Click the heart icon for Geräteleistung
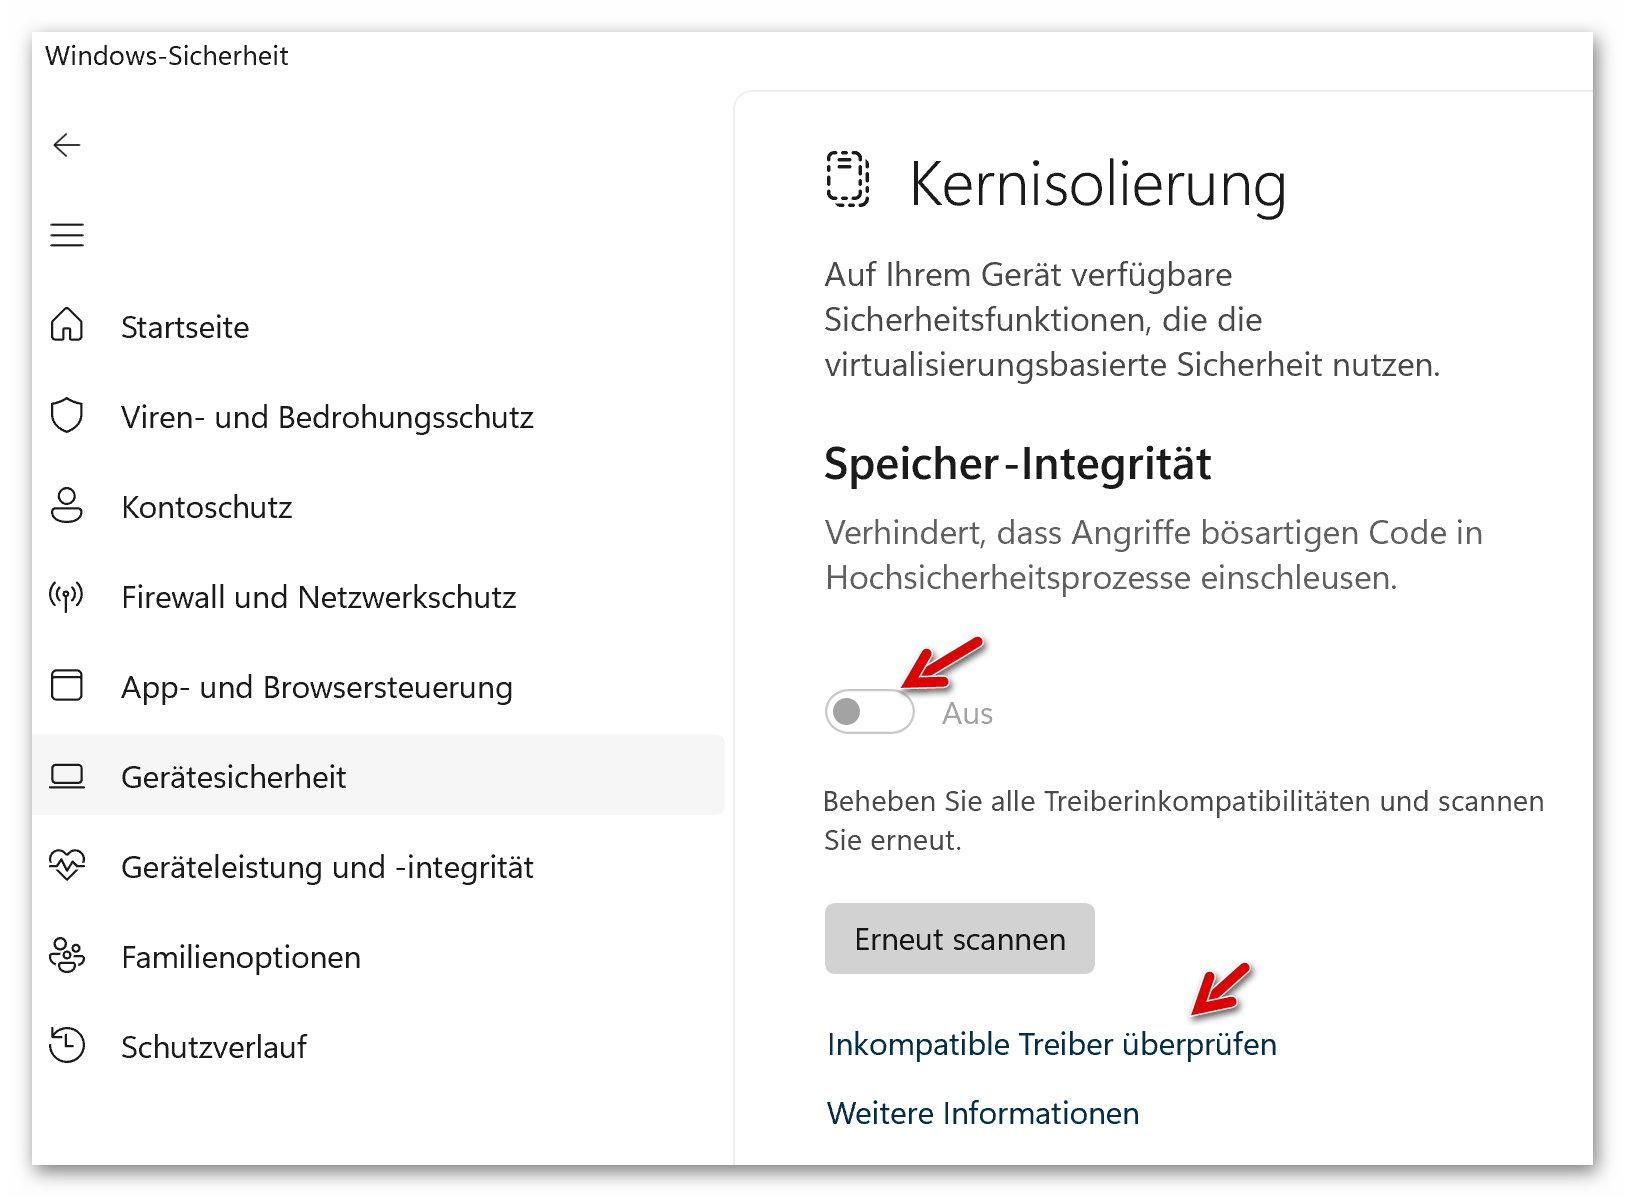The image size is (1625, 1197). click(67, 866)
